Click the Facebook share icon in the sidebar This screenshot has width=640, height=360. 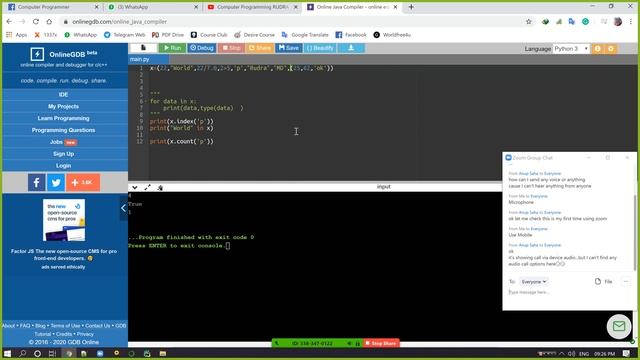36,182
